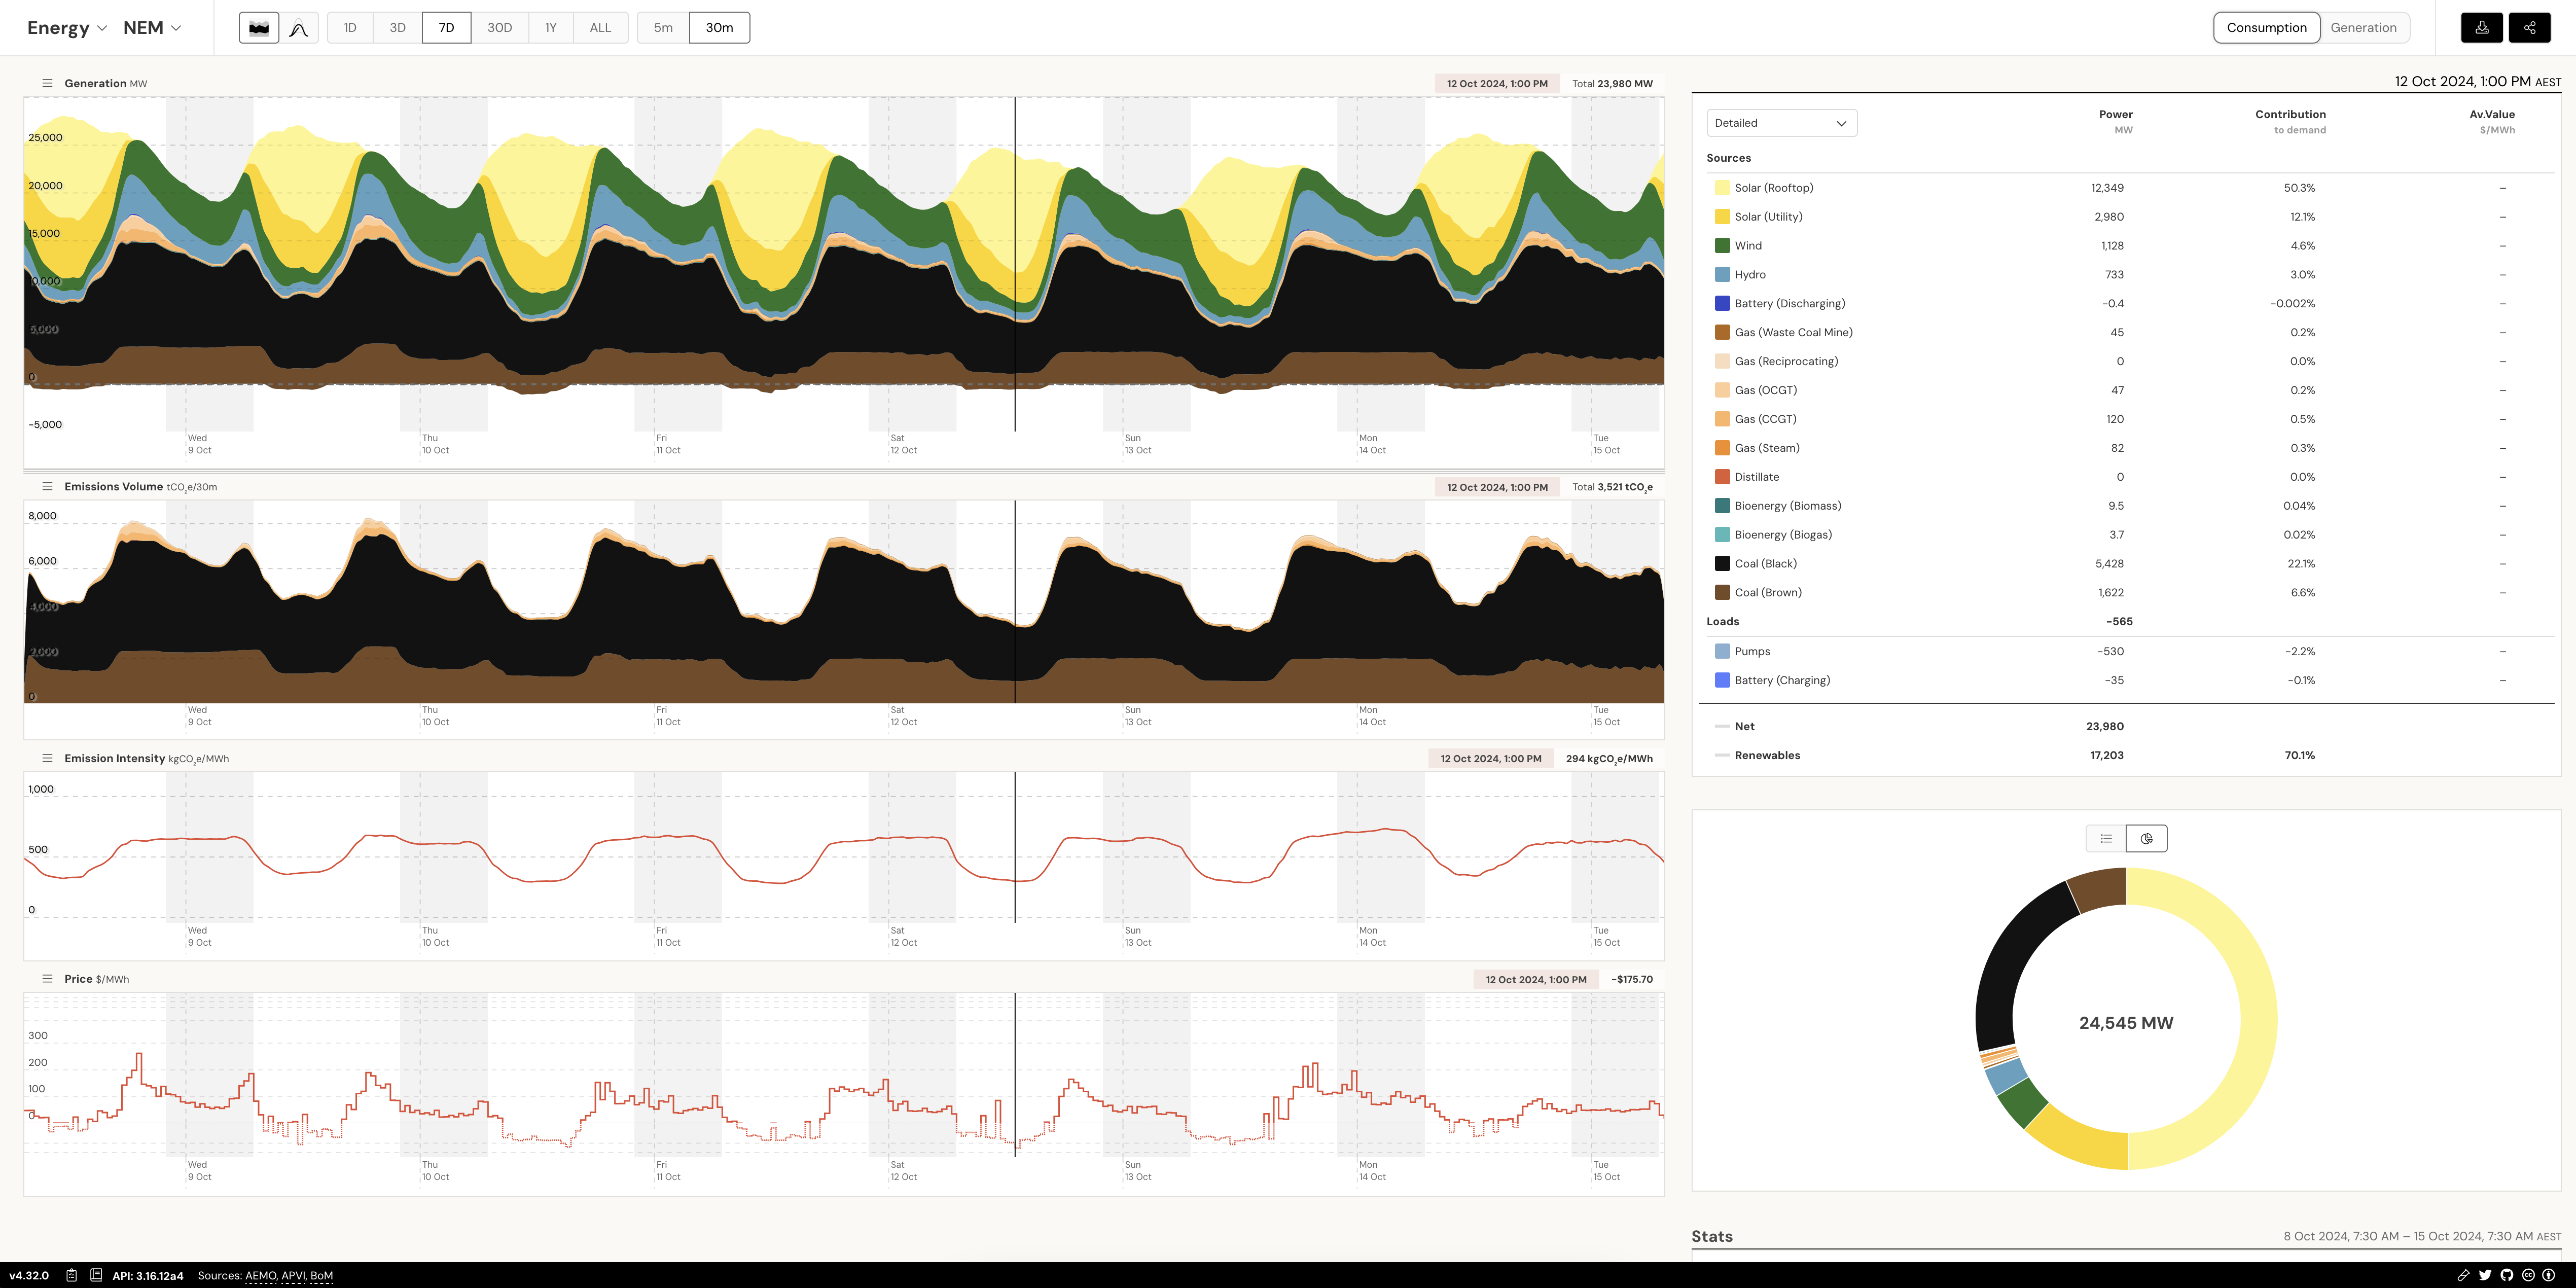Click the Creative Commons CC icon

point(2528,1275)
